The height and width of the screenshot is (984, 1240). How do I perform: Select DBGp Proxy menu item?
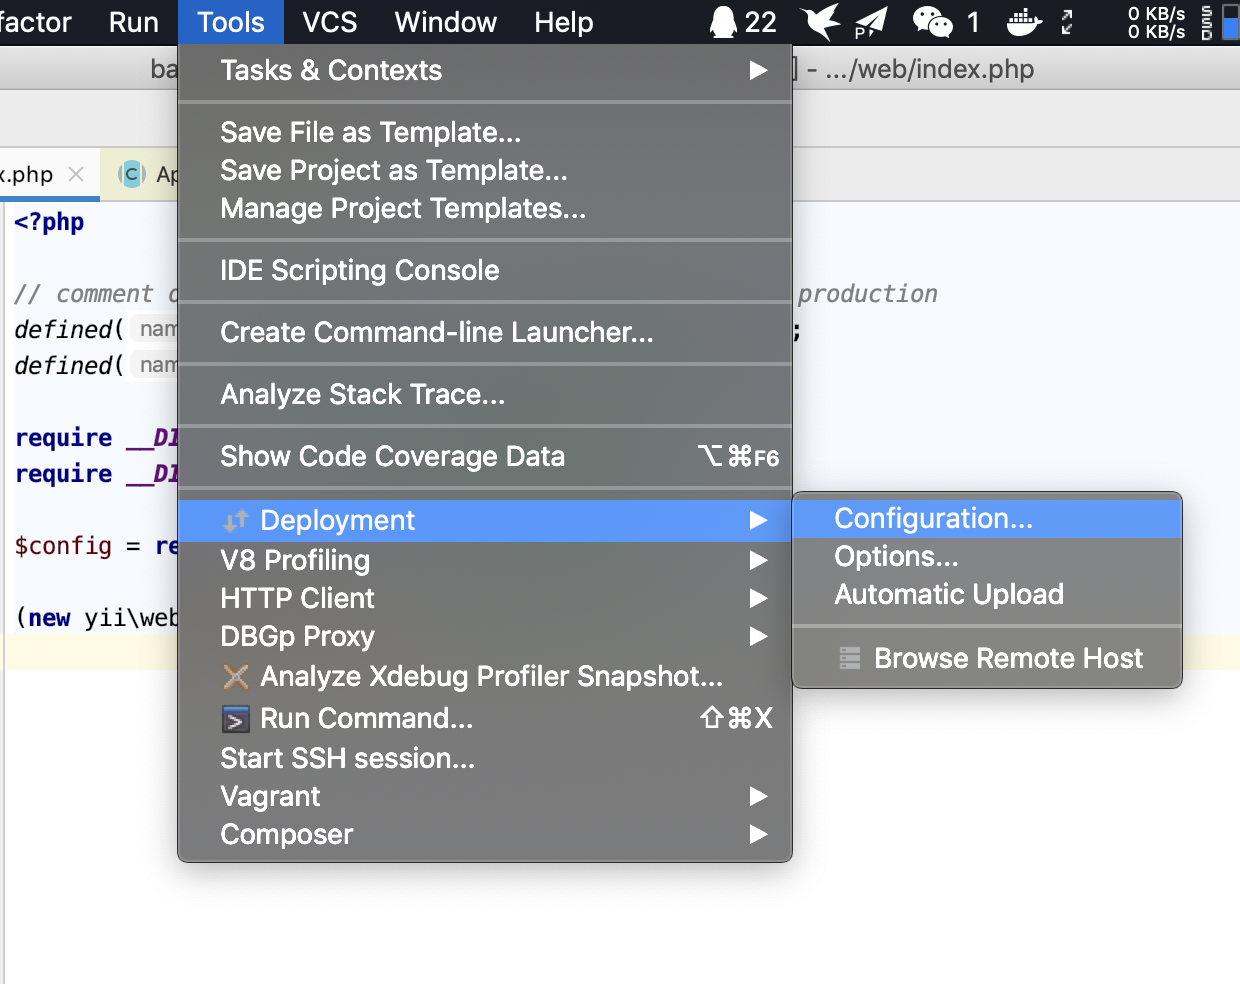485,636
